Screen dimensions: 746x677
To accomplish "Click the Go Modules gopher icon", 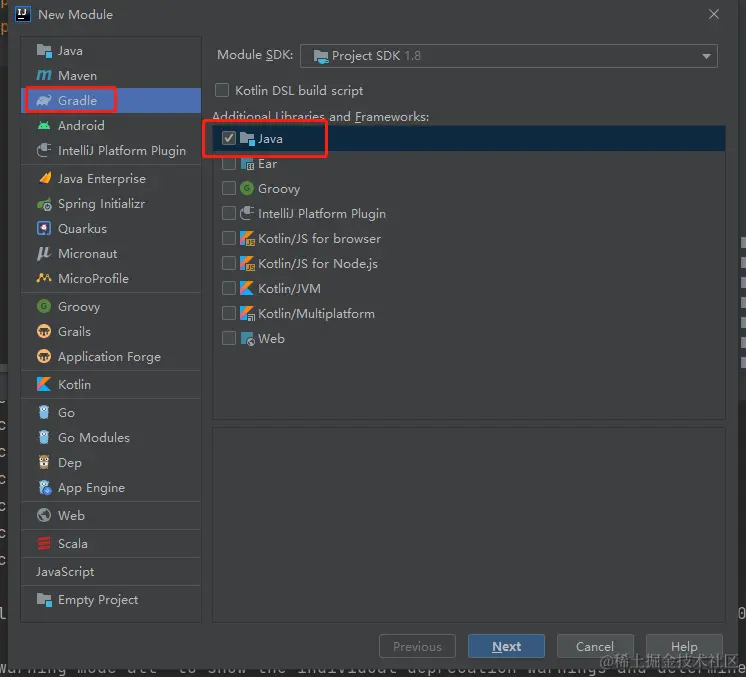I will tap(44, 437).
